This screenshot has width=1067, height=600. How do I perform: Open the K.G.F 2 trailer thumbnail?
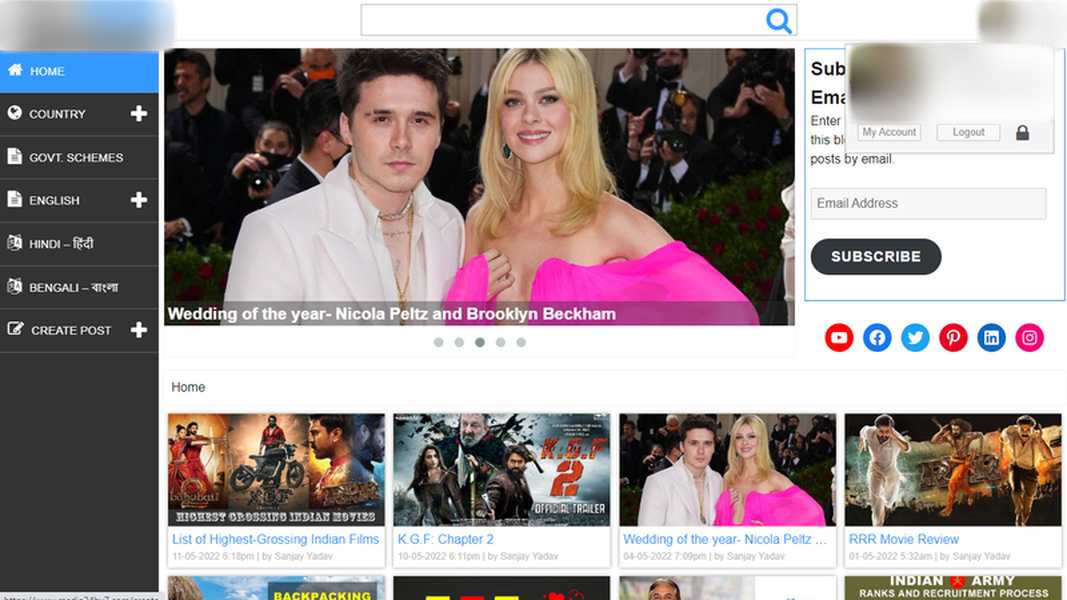pos(502,469)
